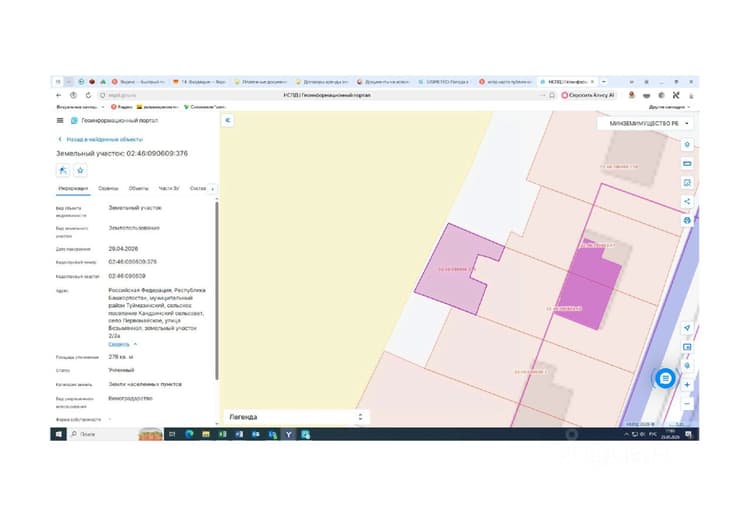The width and height of the screenshot is (750, 530).
Task: Expand the 'Легенда' map legend panel
Action: (x=296, y=417)
